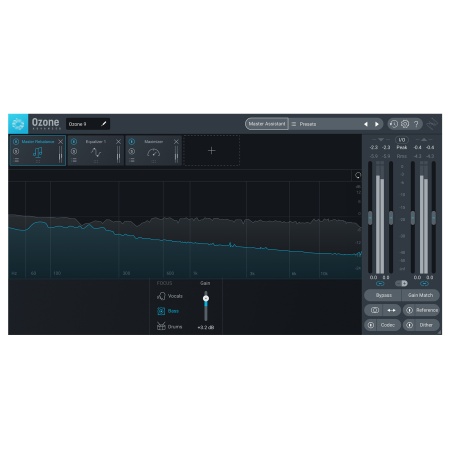Image resolution: width=450 pixels, height=450 pixels.
Task: Go to the previous preset
Action: (366, 124)
